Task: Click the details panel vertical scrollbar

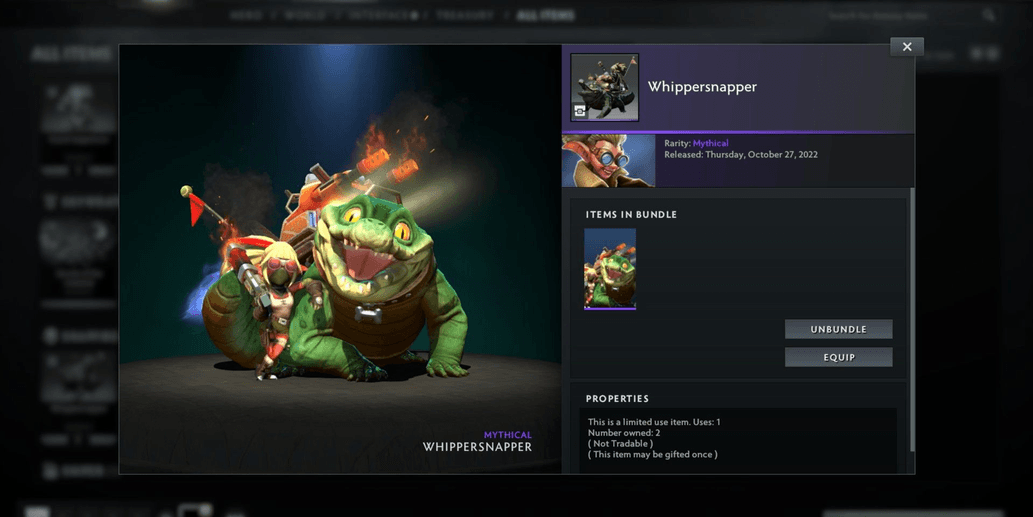Action: (911, 320)
